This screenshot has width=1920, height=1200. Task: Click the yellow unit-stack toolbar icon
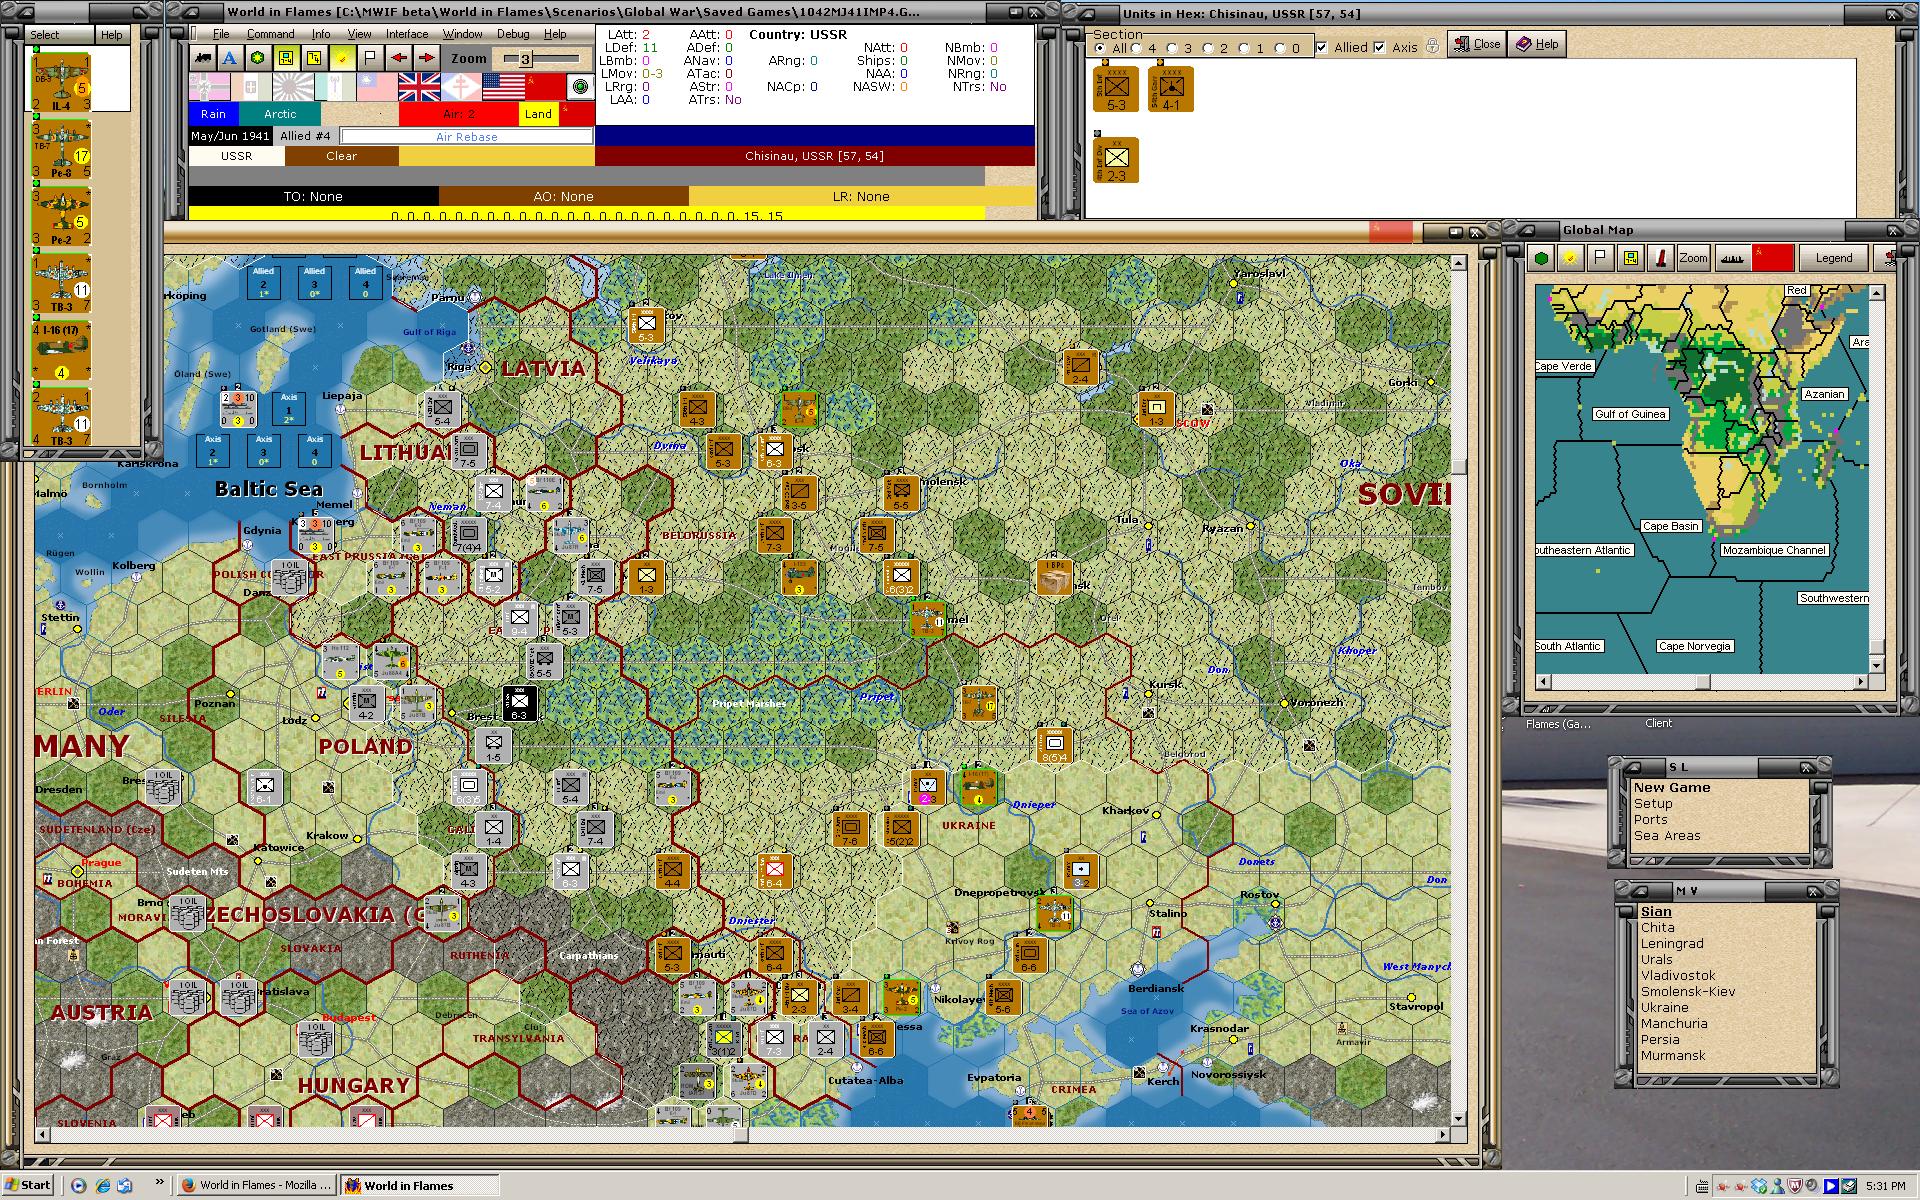coord(286,58)
